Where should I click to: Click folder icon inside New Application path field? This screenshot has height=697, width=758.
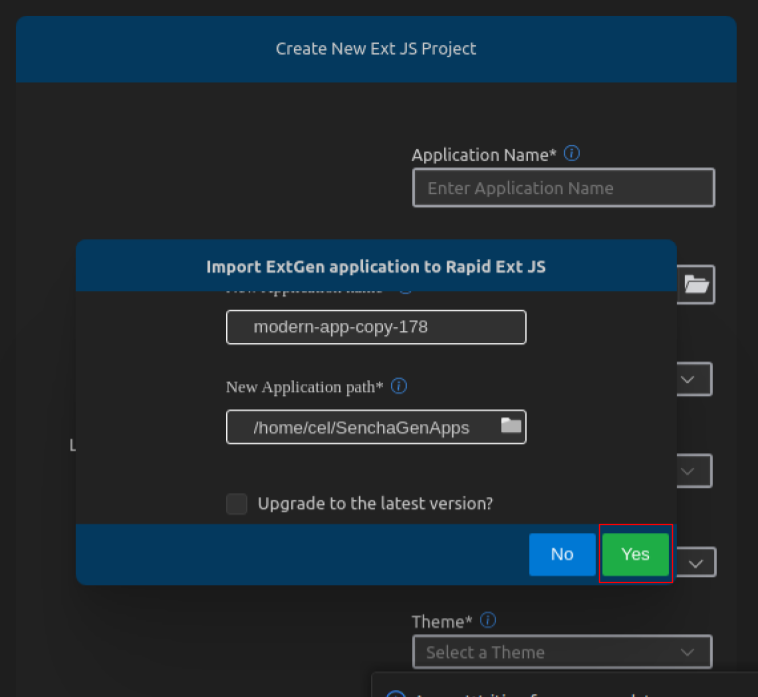pyautogui.click(x=511, y=426)
